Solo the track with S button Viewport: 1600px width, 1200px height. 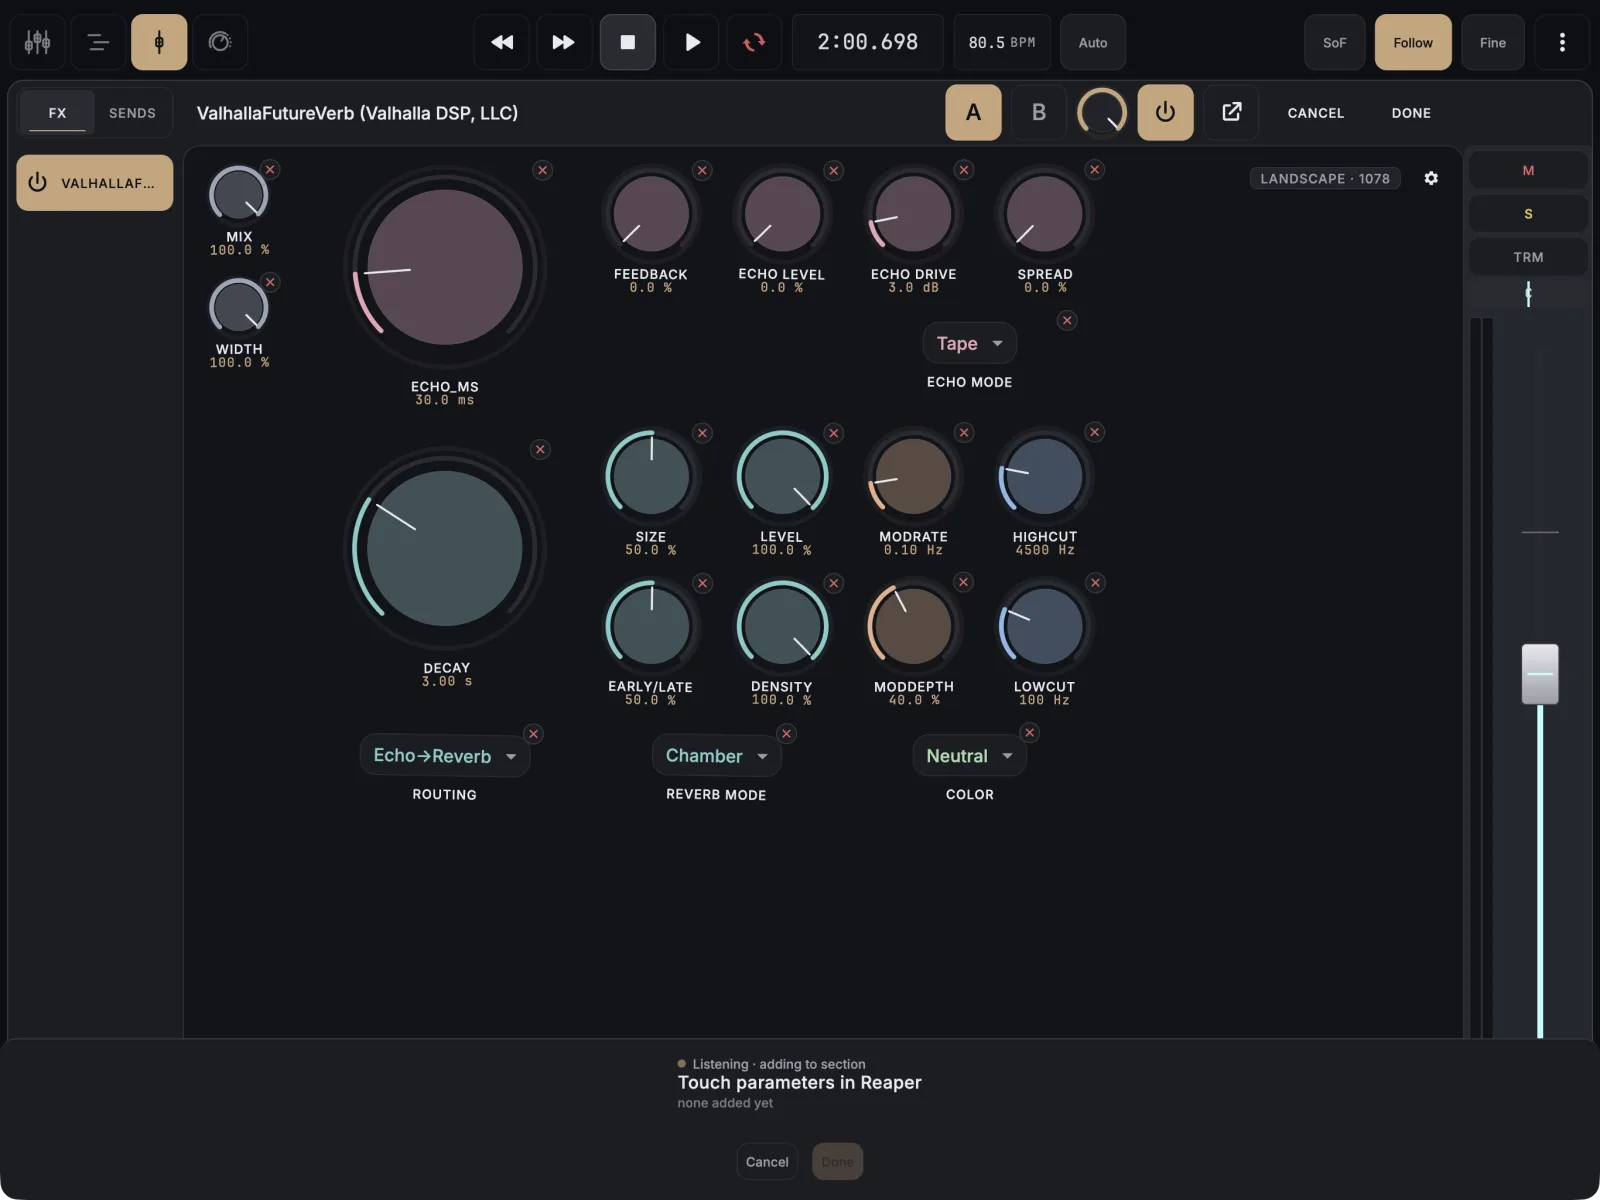1528,213
